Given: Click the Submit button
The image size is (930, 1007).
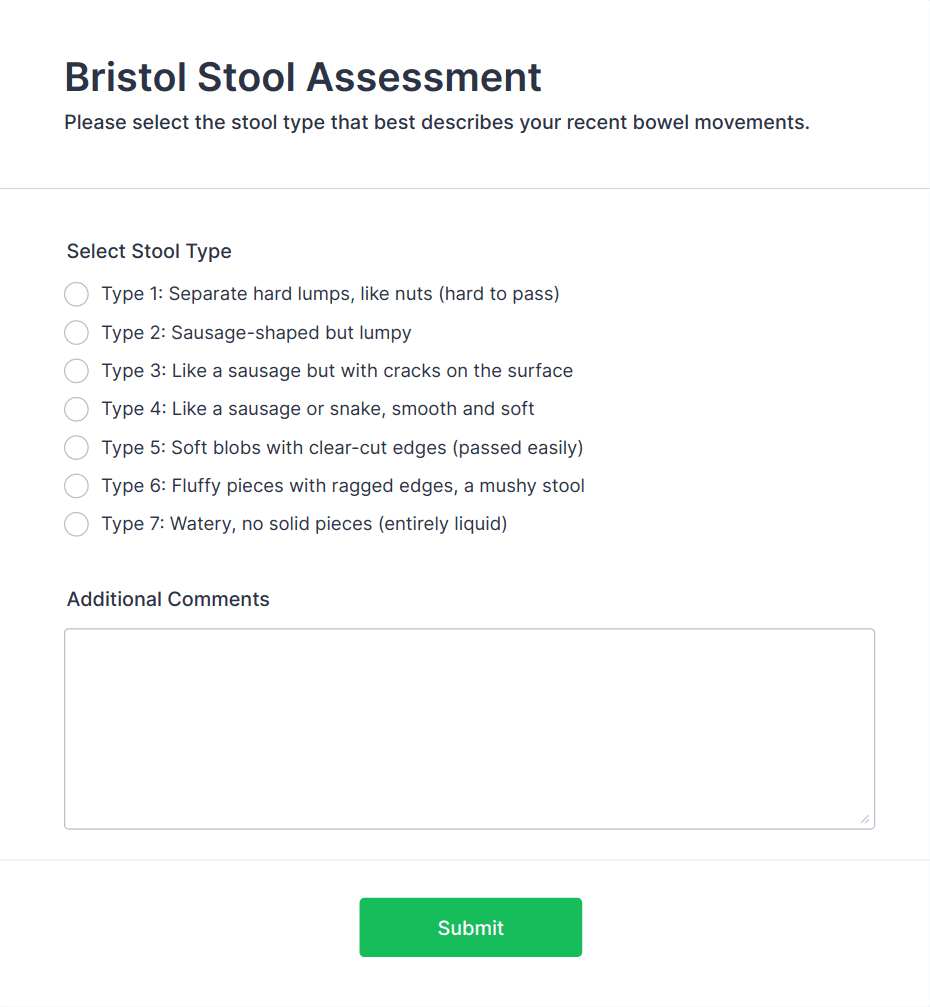Looking at the screenshot, I should click(x=470, y=927).
